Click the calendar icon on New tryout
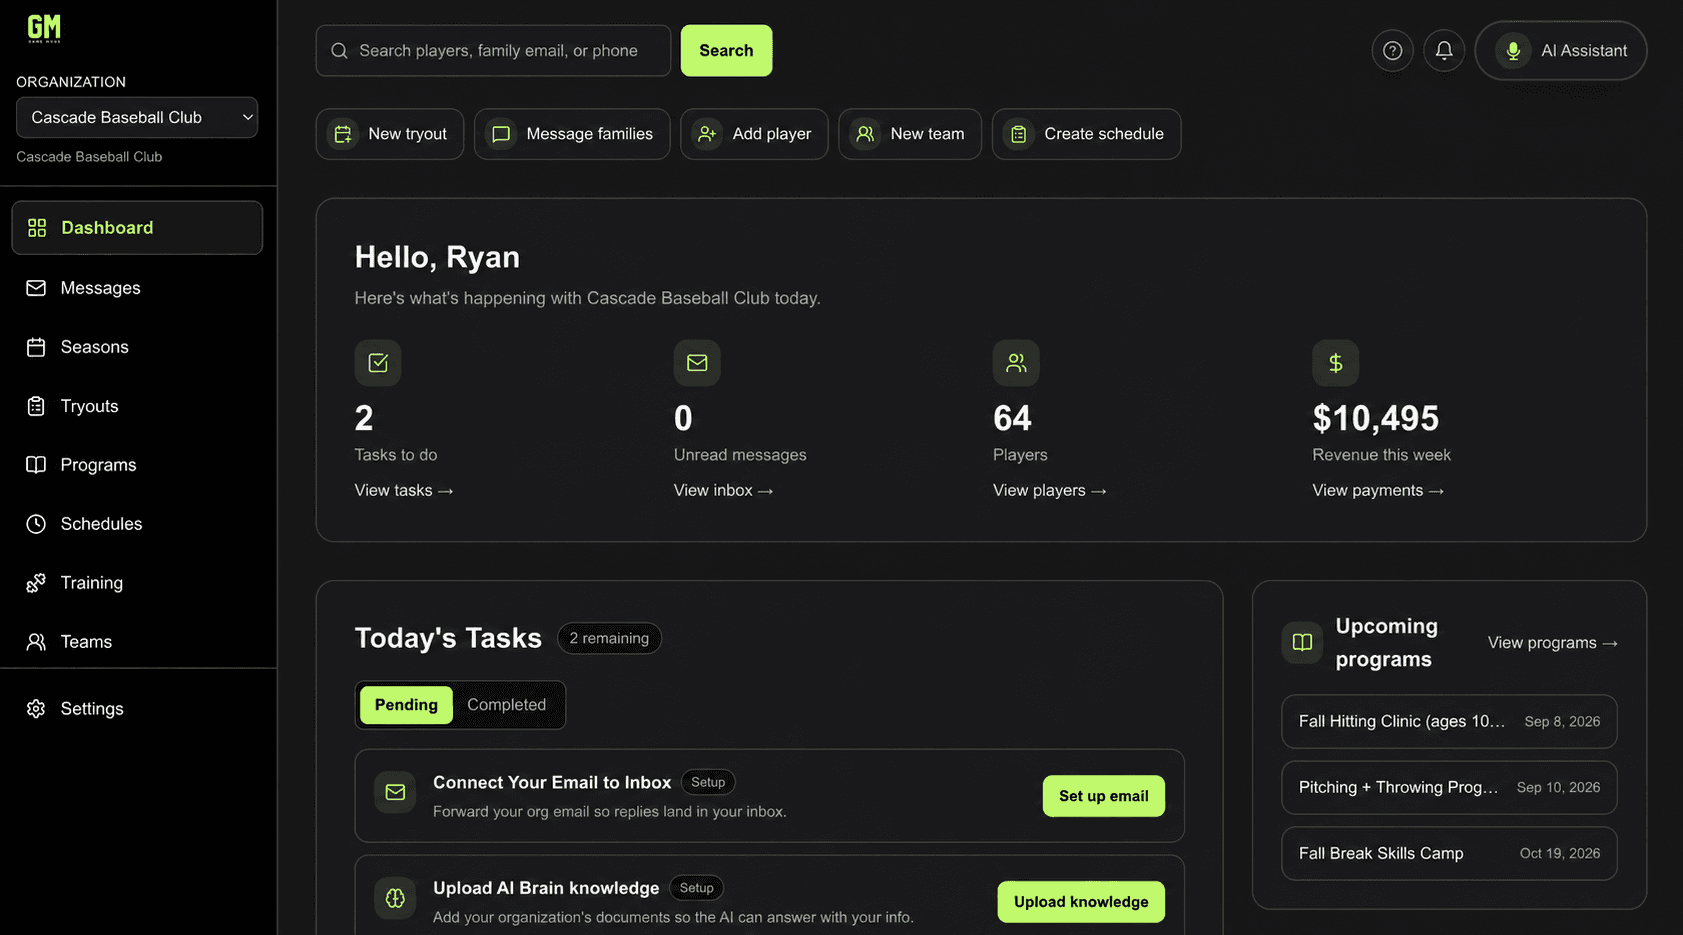Image resolution: width=1683 pixels, height=935 pixels. (x=343, y=134)
